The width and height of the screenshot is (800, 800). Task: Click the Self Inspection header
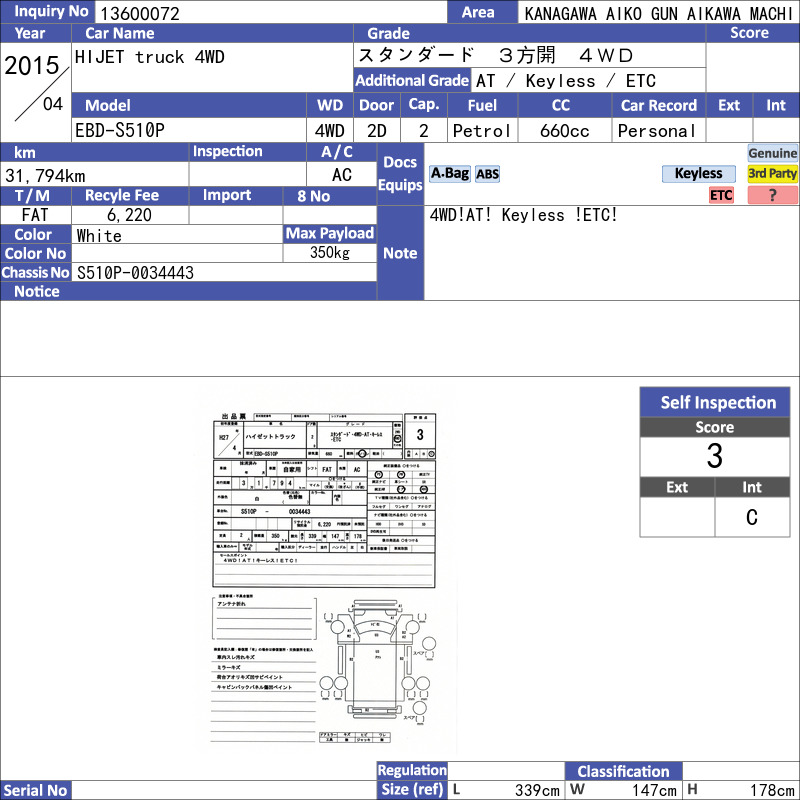[x=715, y=402]
